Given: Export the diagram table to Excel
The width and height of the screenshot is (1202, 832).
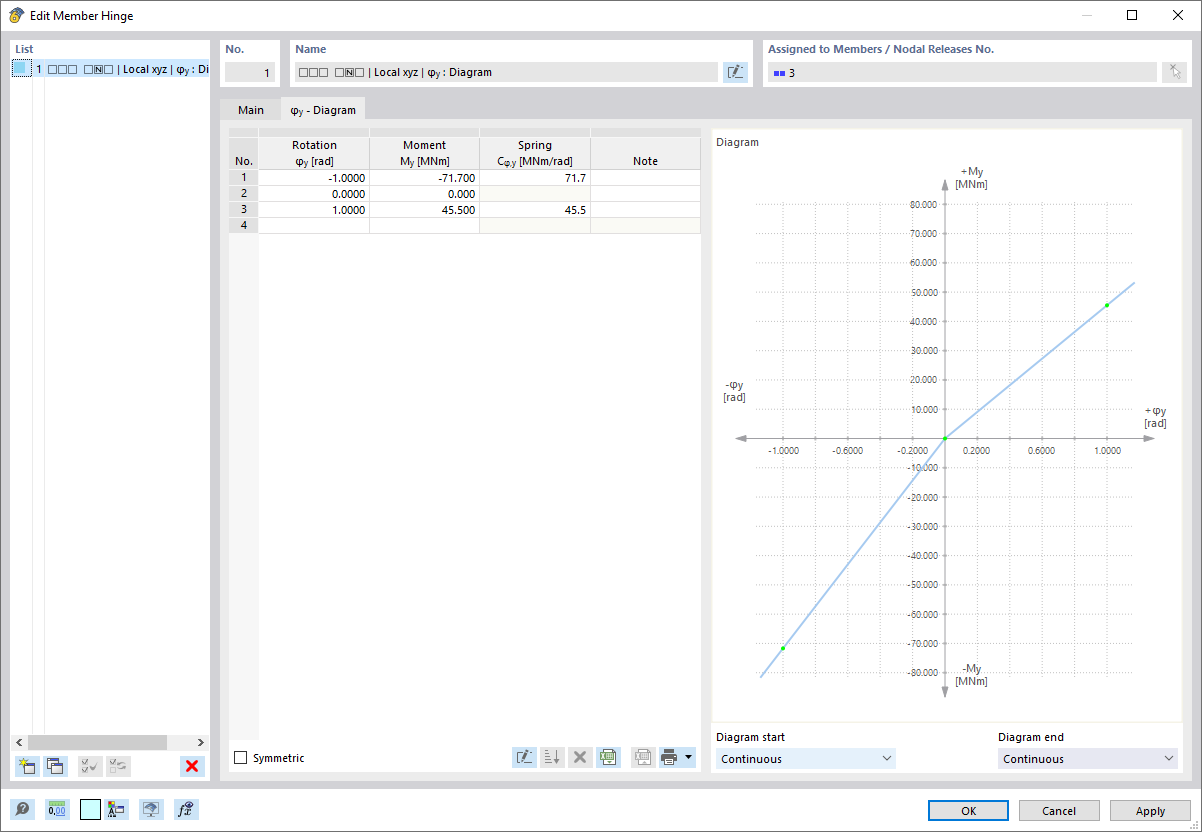Looking at the screenshot, I should (608, 757).
